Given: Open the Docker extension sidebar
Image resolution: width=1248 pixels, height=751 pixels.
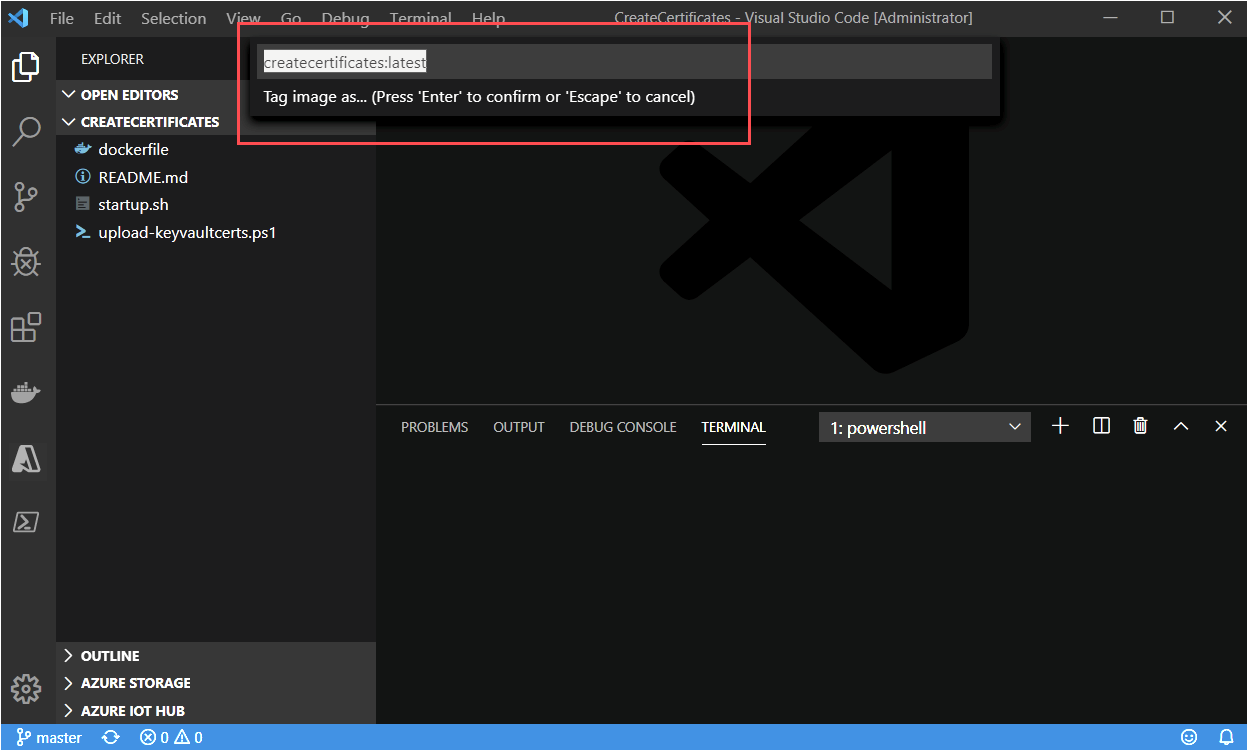Looking at the screenshot, I should (x=26, y=392).
